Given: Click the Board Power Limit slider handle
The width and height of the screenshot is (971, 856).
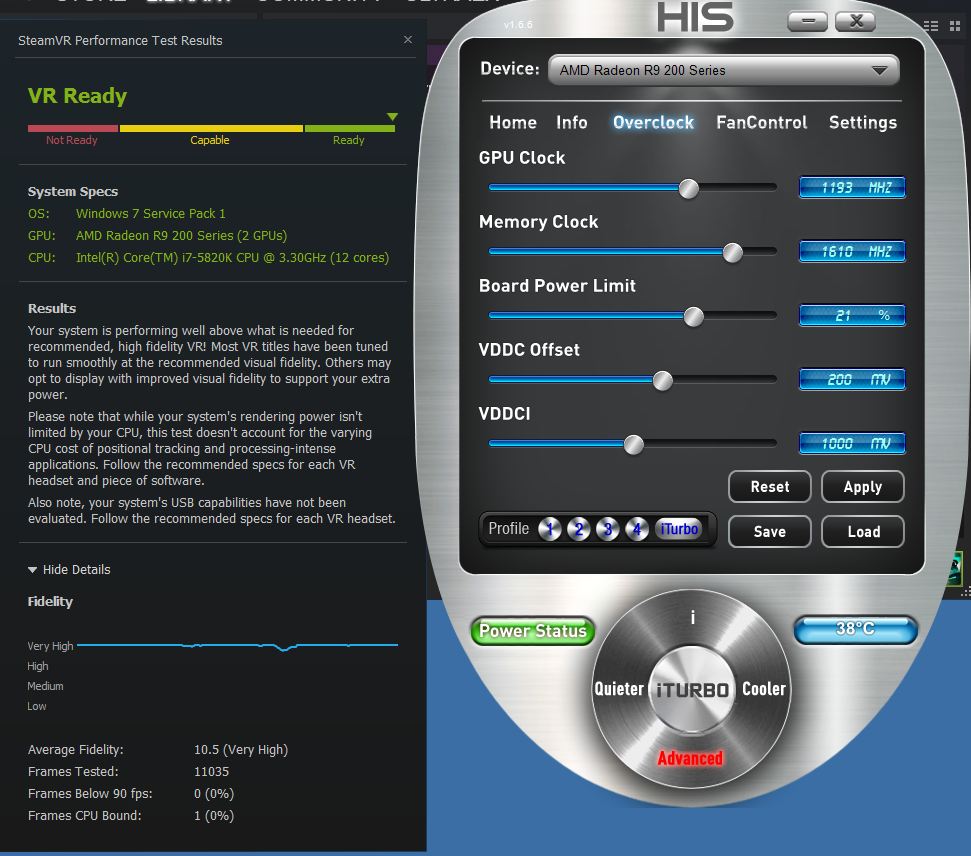Looking at the screenshot, I should pos(694,316).
